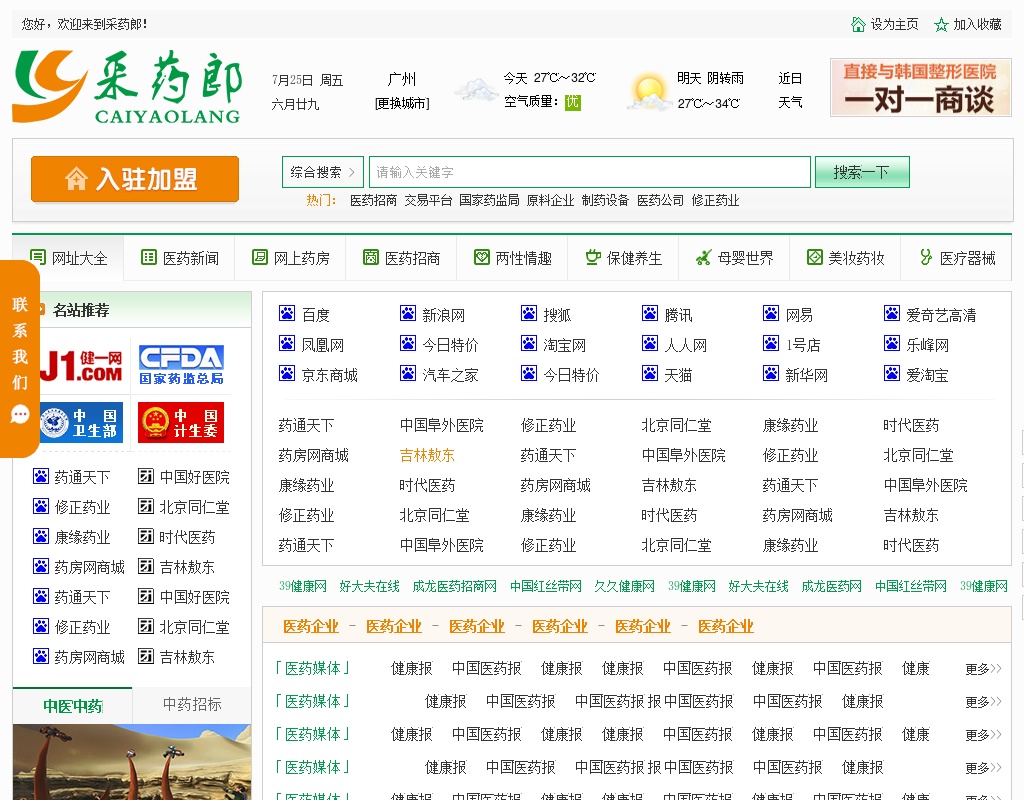Expand 更多 on first 医药媒体 row
The height and width of the screenshot is (800, 1024).
coord(982,669)
